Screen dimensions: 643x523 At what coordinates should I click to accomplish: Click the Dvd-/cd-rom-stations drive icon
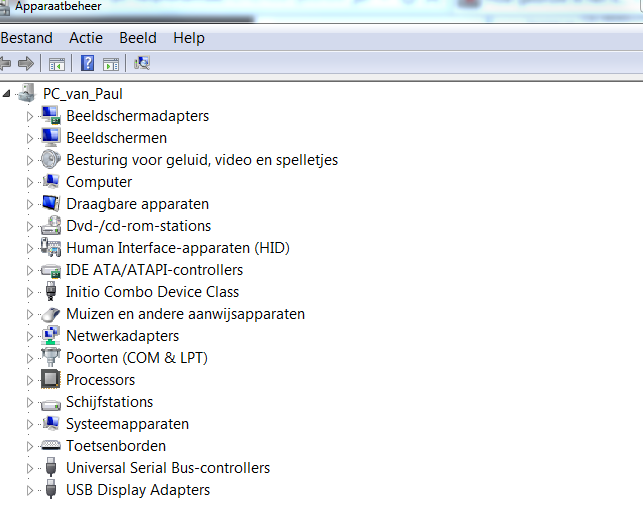pyautogui.click(x=51, y=225)
